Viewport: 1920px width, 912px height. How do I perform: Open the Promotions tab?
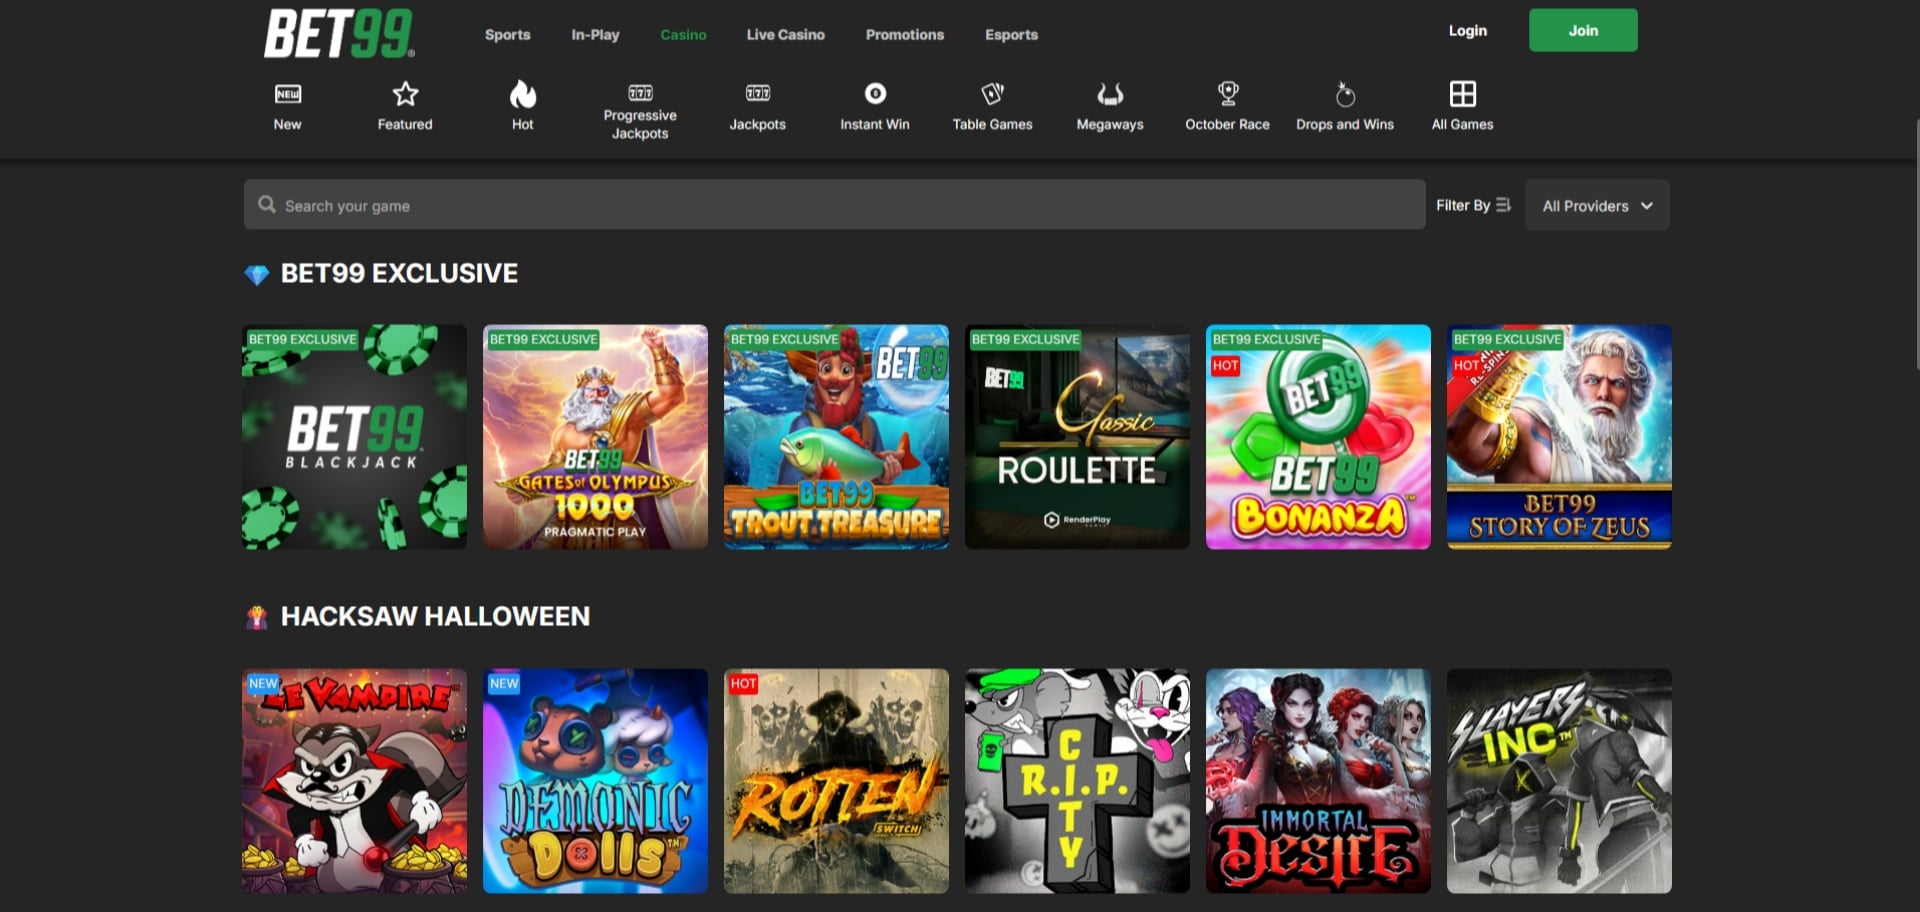905,35
